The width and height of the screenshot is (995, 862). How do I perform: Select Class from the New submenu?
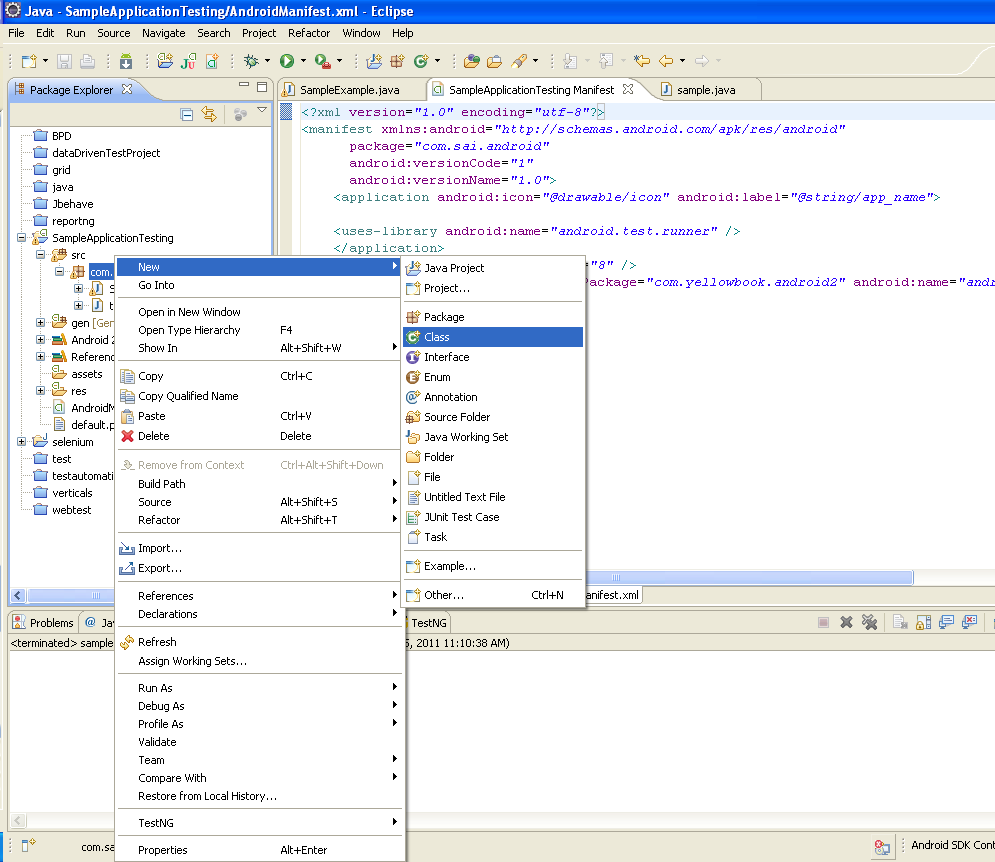[x=440, y=337]
